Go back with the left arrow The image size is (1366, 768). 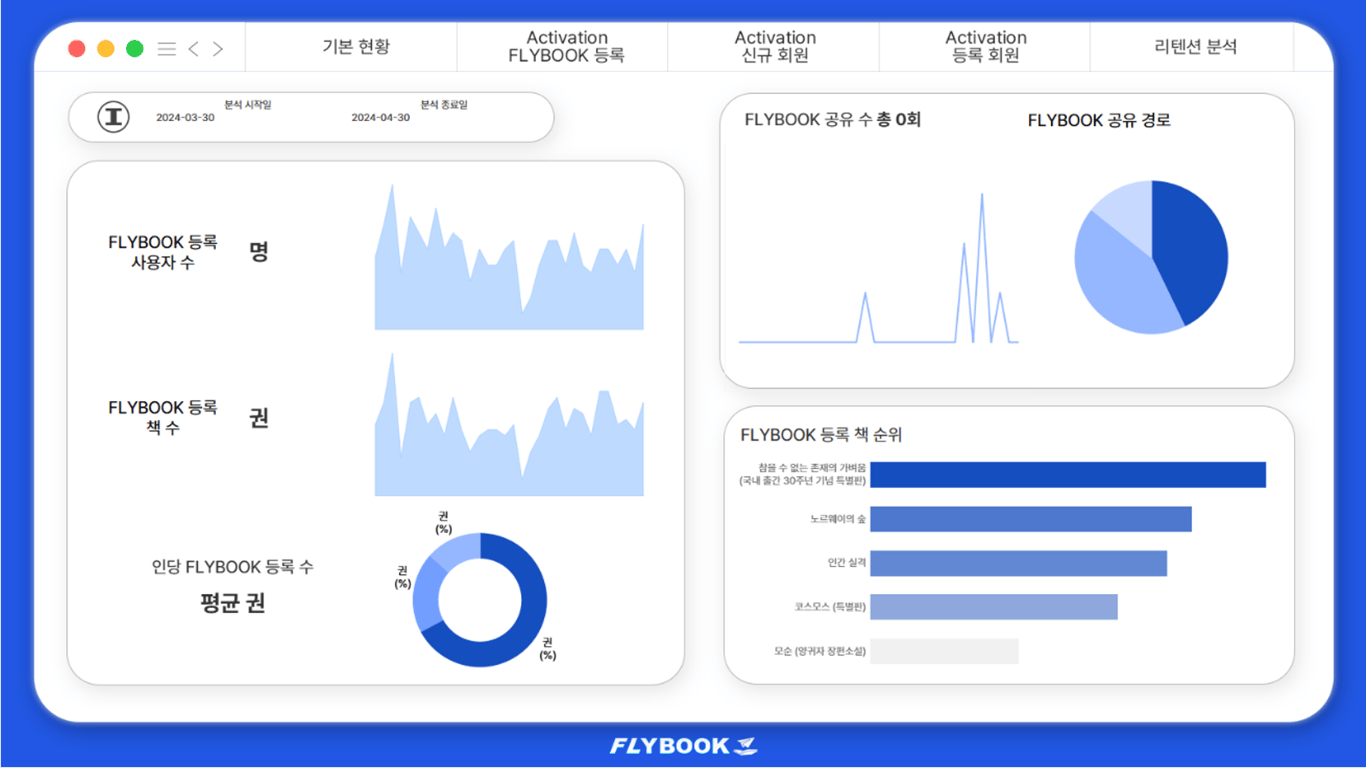194,49
